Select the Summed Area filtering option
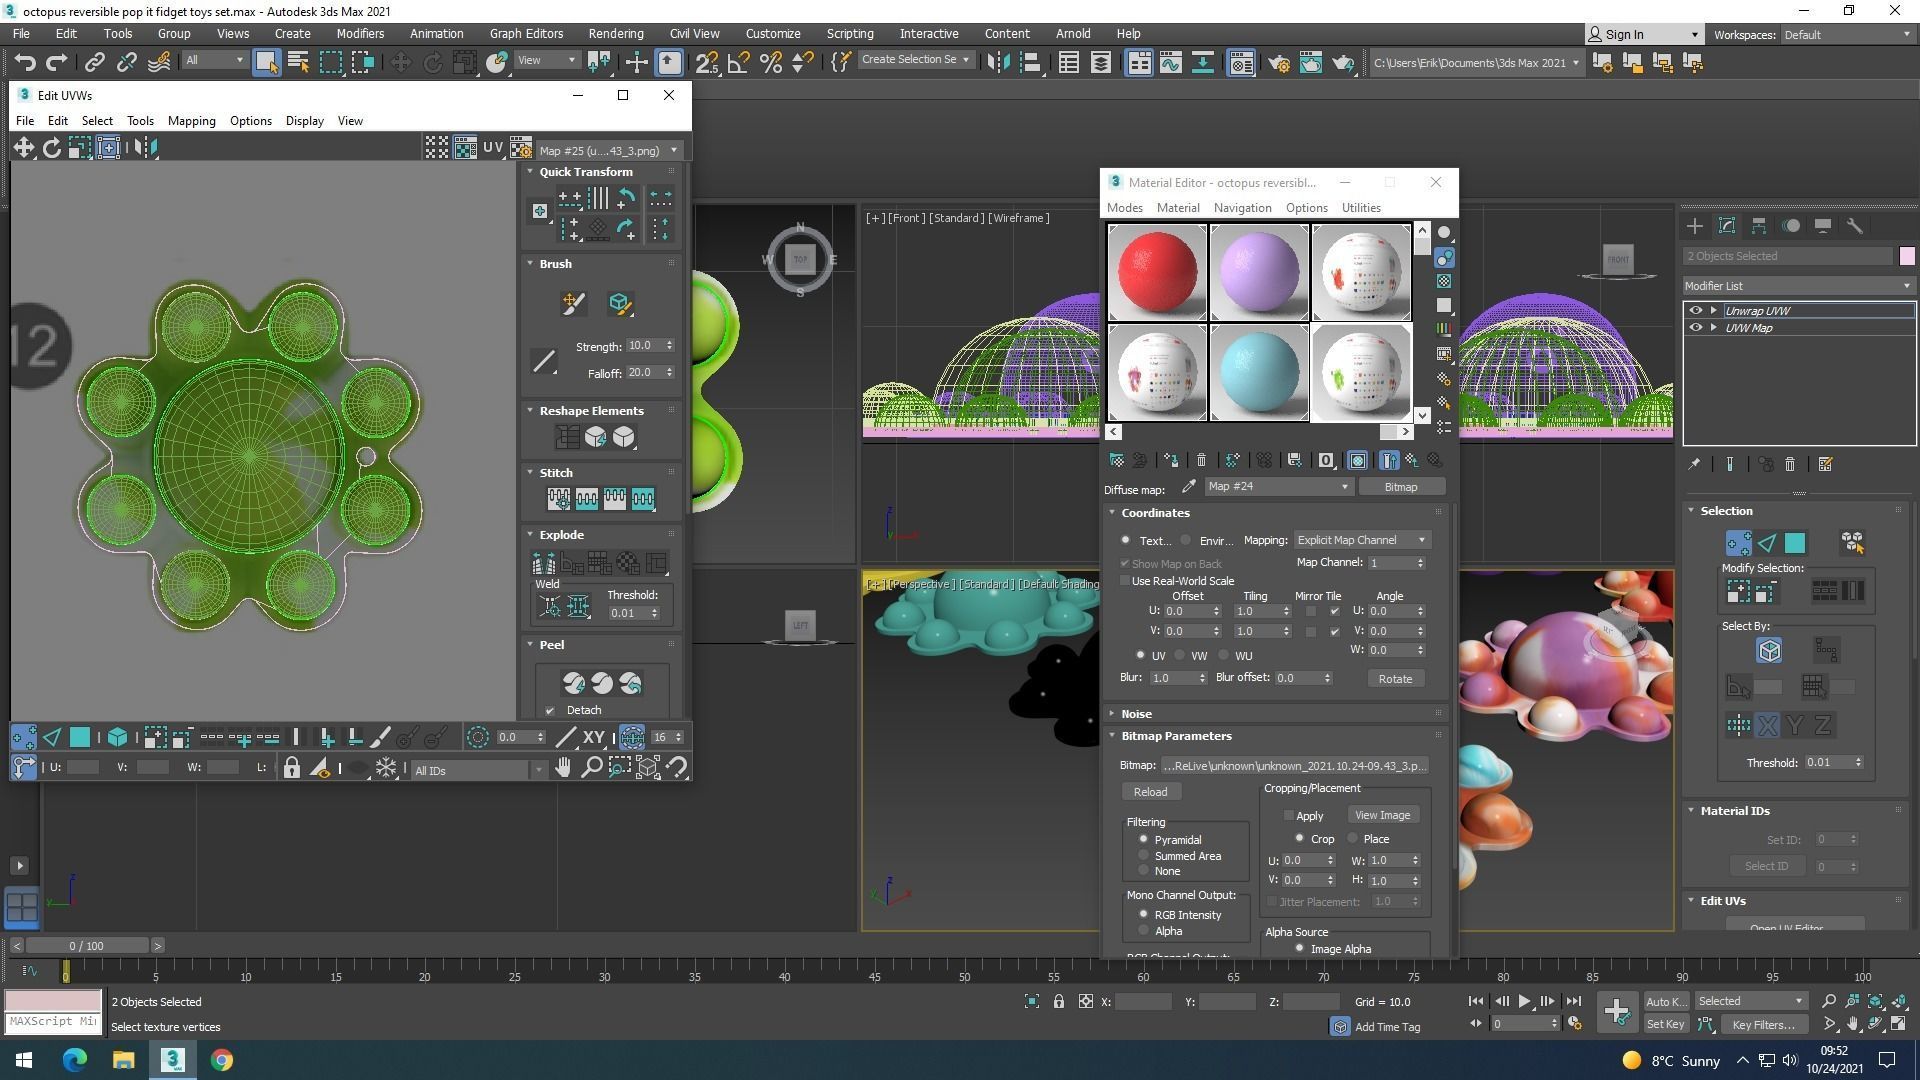Screen dimensions: 1920x1080 tap(1143, 856)
